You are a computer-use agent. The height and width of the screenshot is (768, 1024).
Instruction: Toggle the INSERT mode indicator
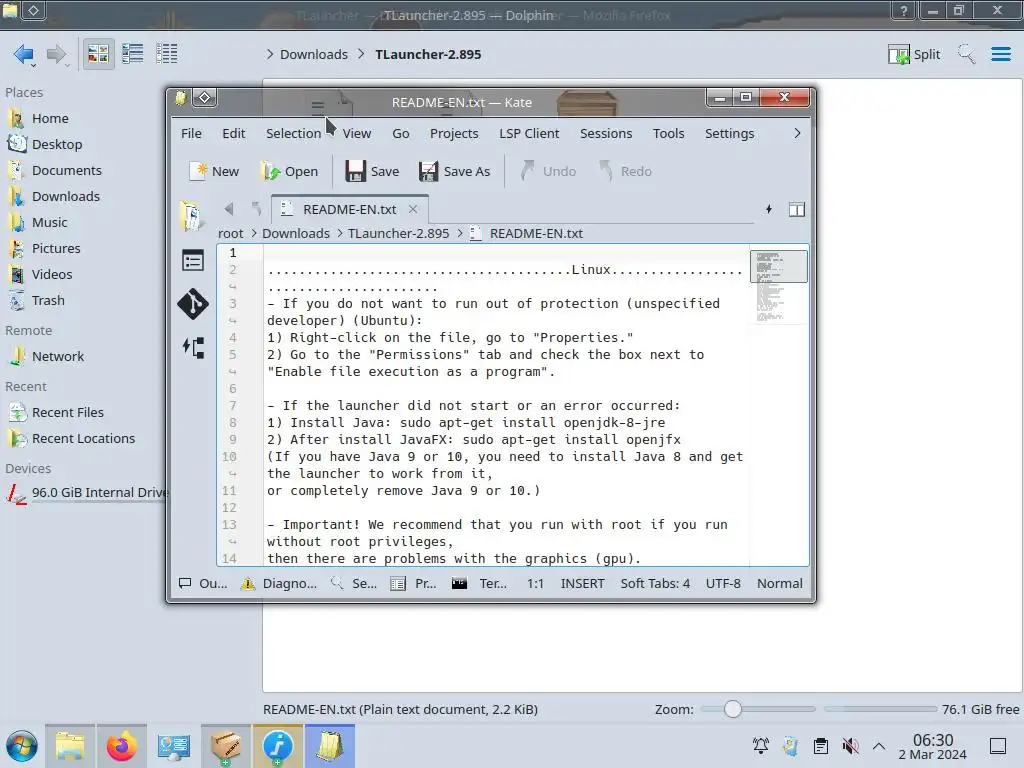pyautogui.click(x=583, y=583)
